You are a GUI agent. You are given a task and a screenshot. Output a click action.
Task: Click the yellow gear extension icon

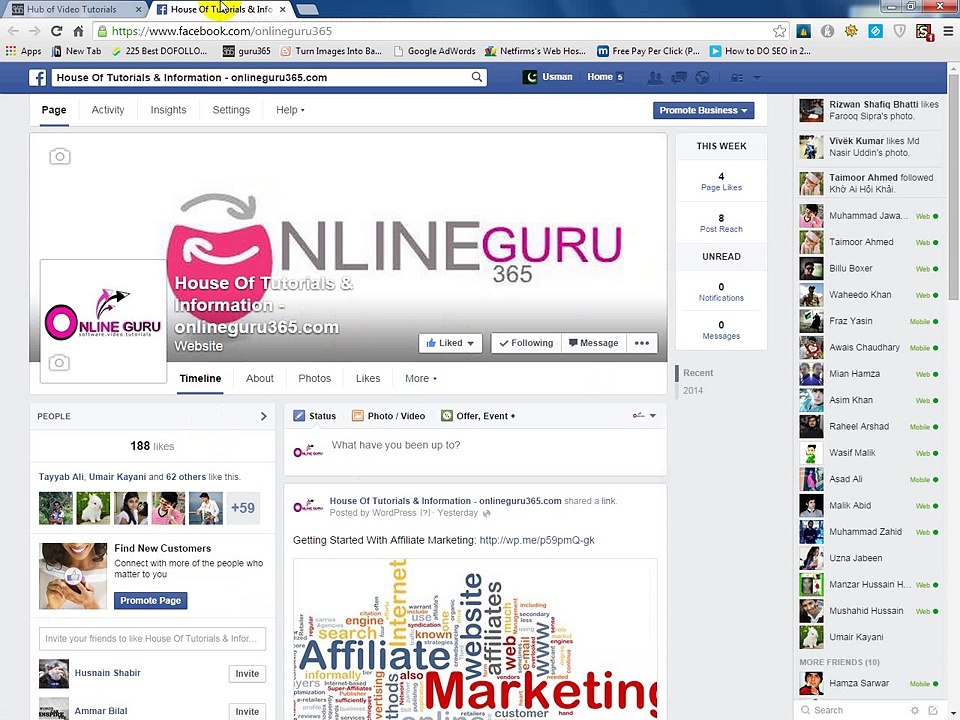point(851,31)
